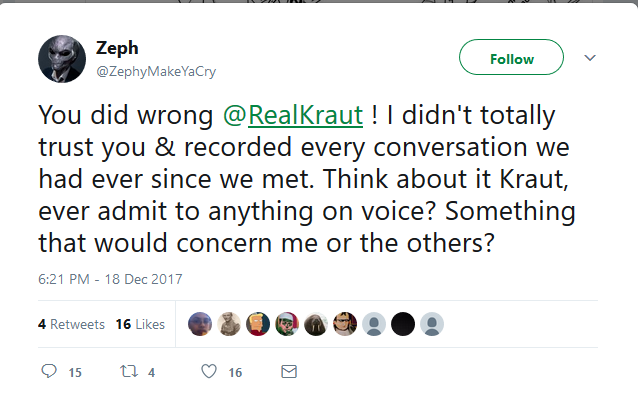Retweet using the retweet arrows icon
This screenshot has width=638, height=405.
pyautogui.click(x=129, y=371)
